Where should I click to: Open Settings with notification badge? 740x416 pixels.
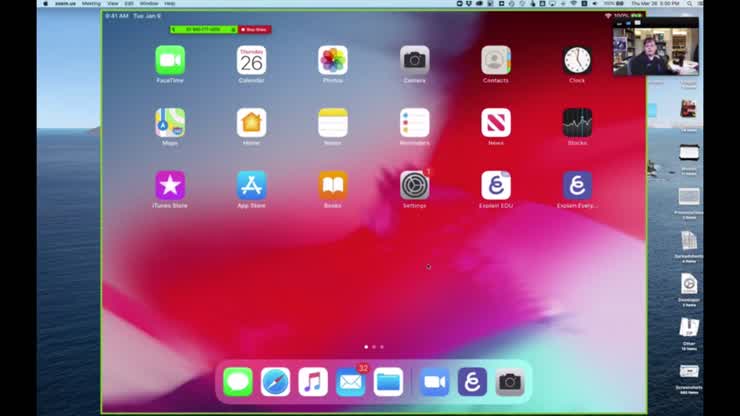[x=414, y=185]
